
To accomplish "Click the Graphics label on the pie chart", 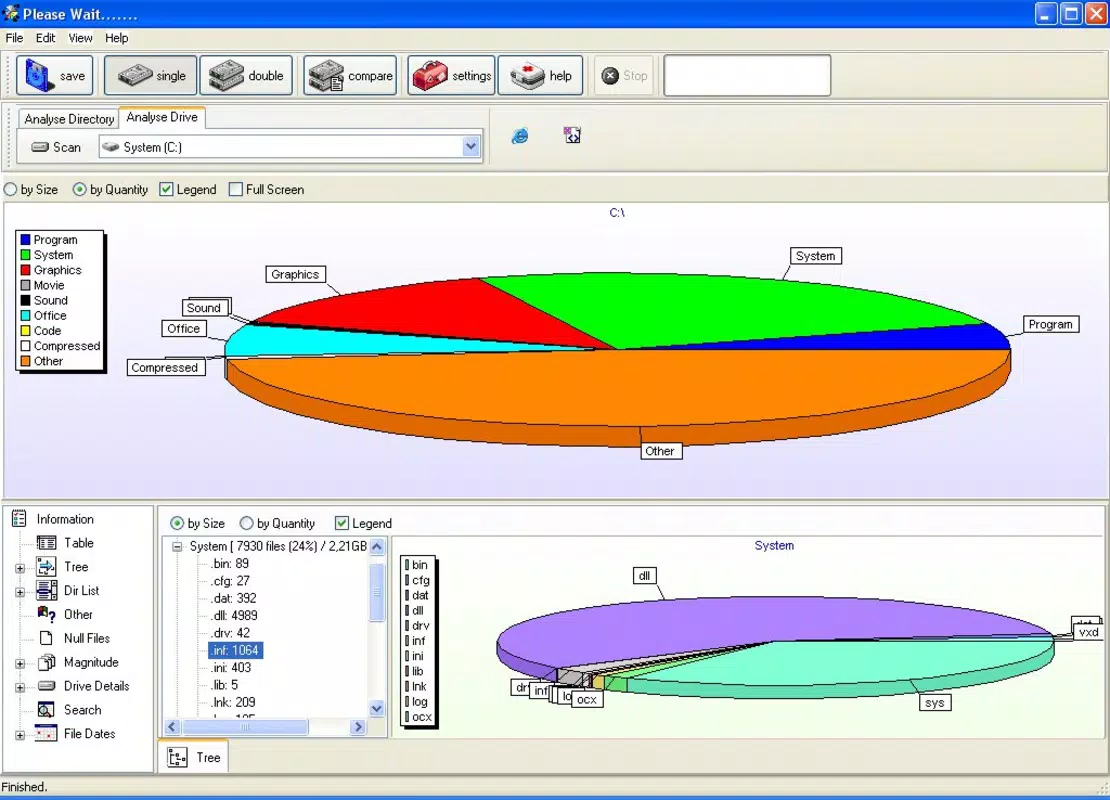I will (x=295, y=274).
